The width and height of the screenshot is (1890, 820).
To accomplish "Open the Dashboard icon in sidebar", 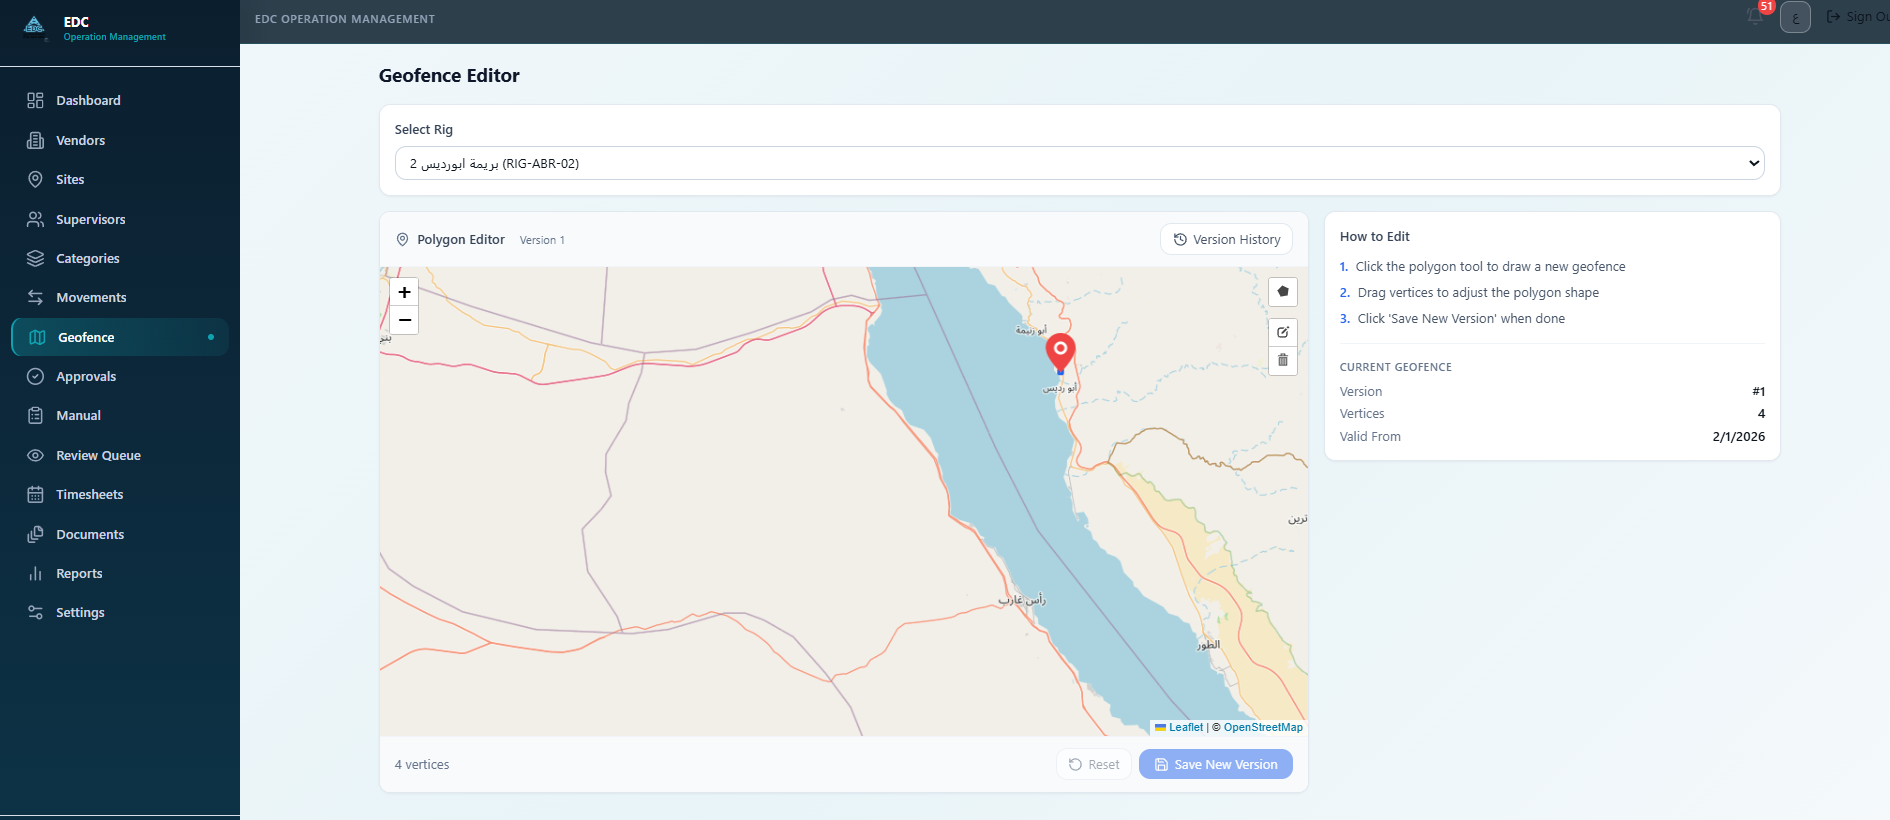I will pyautogui.click(x=35, y=100).
